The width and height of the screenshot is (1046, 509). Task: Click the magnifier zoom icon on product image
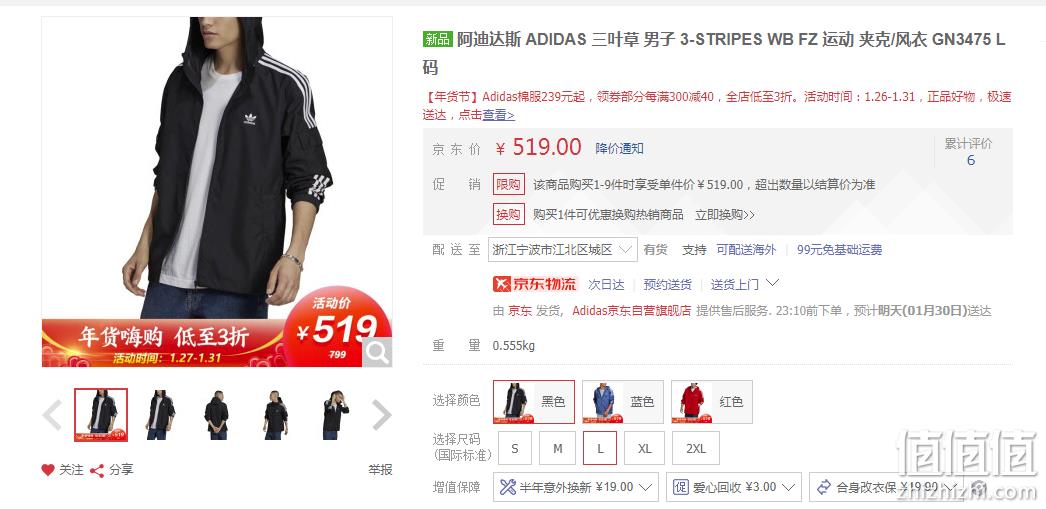point(376,352)
